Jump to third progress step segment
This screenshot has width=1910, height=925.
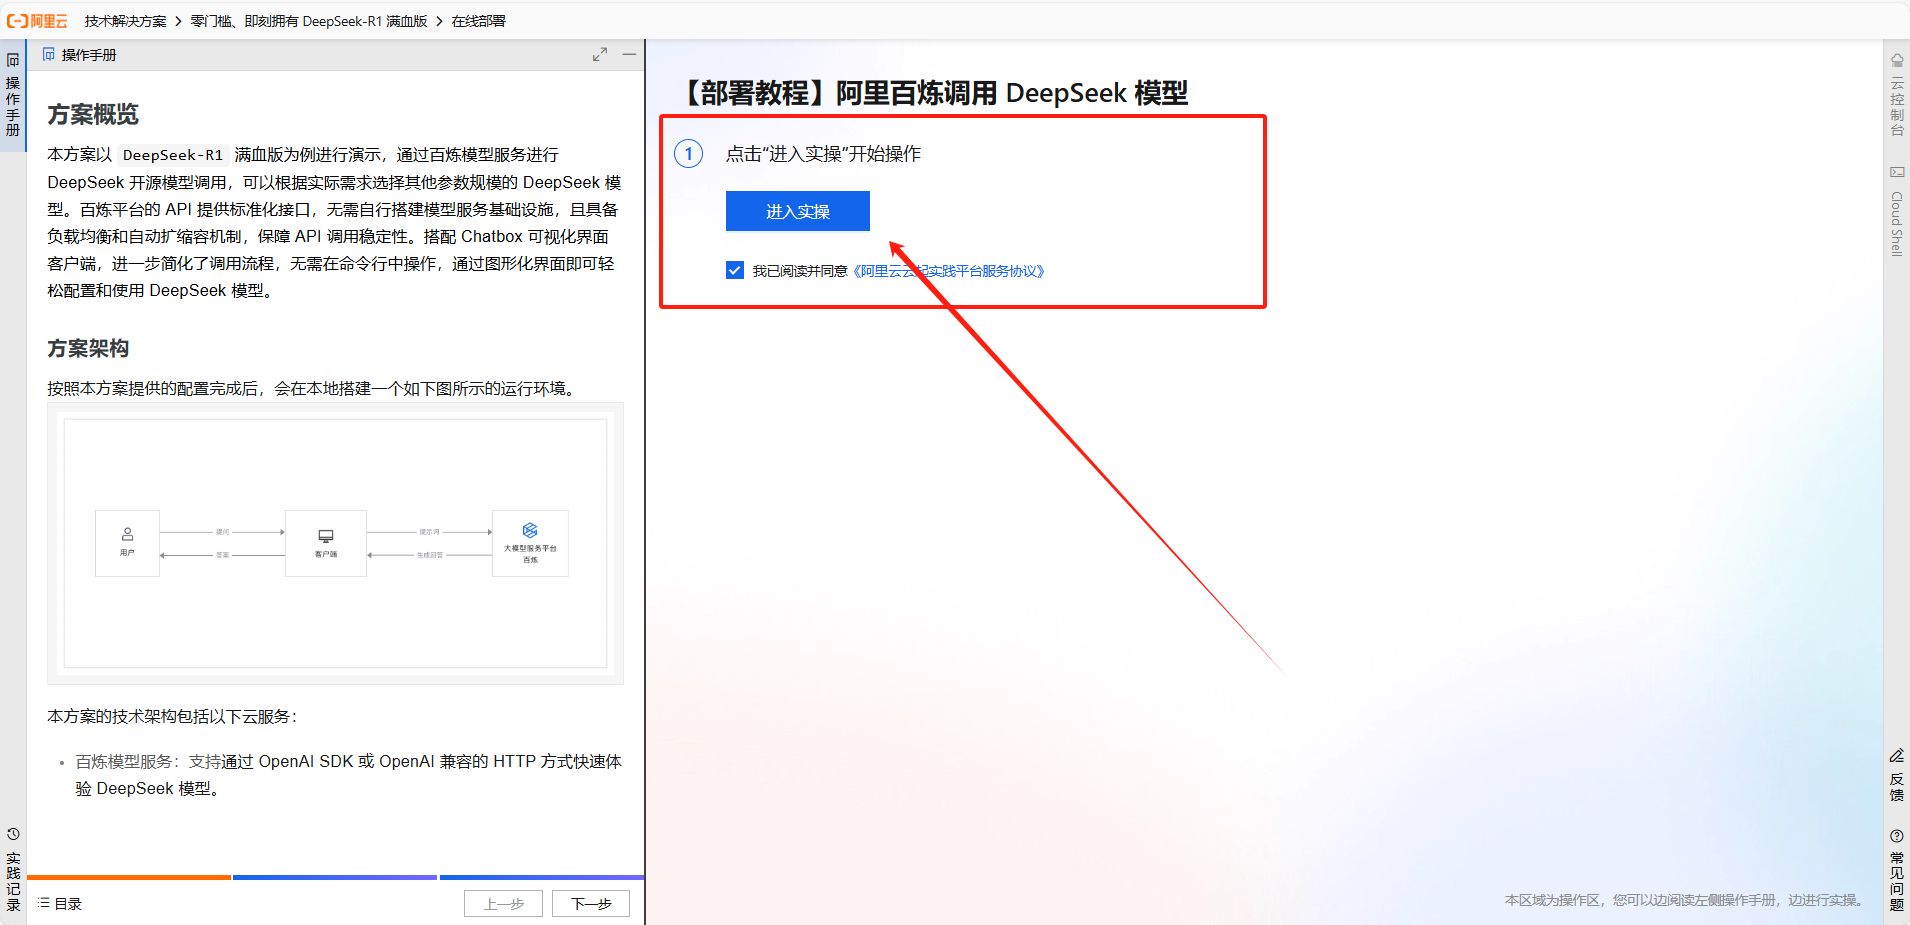pyautogui.click(x=542, y=877)
